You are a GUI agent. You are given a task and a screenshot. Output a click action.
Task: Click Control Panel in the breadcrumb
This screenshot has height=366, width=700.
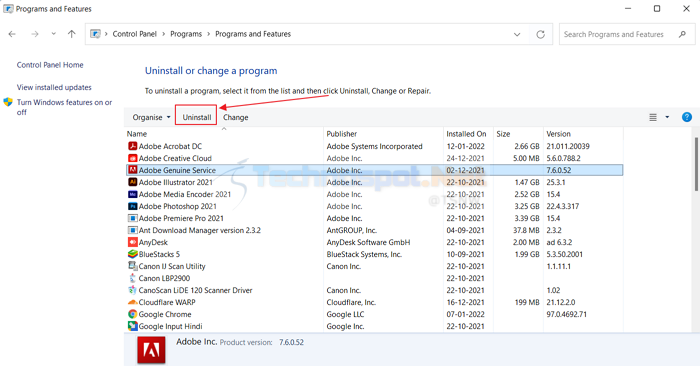134,34
